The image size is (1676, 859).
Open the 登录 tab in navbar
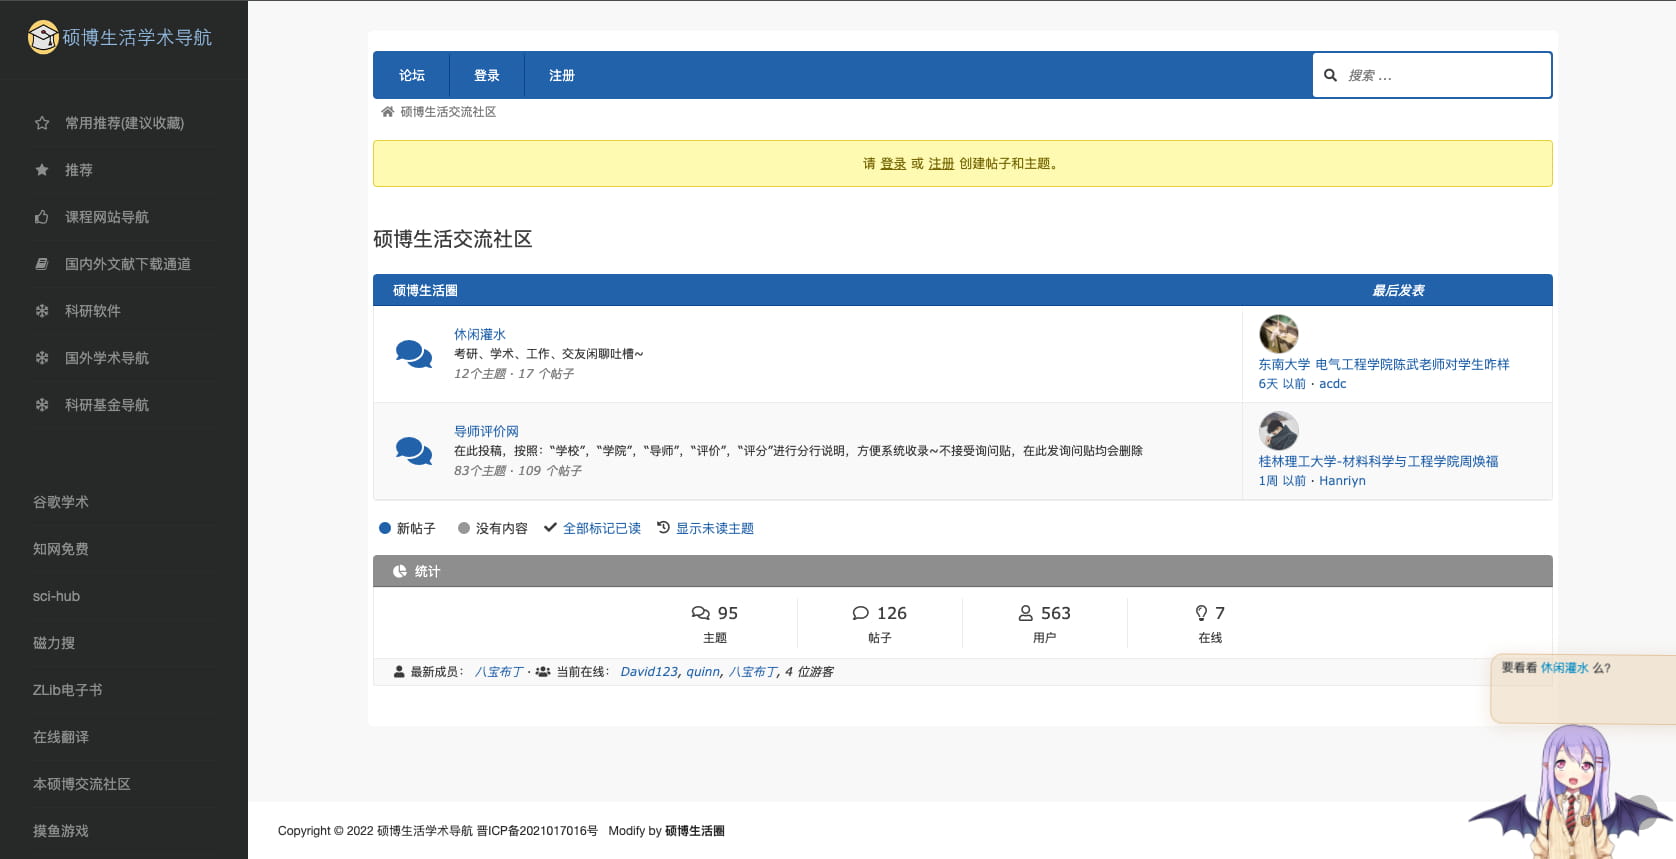click(486, 75)
